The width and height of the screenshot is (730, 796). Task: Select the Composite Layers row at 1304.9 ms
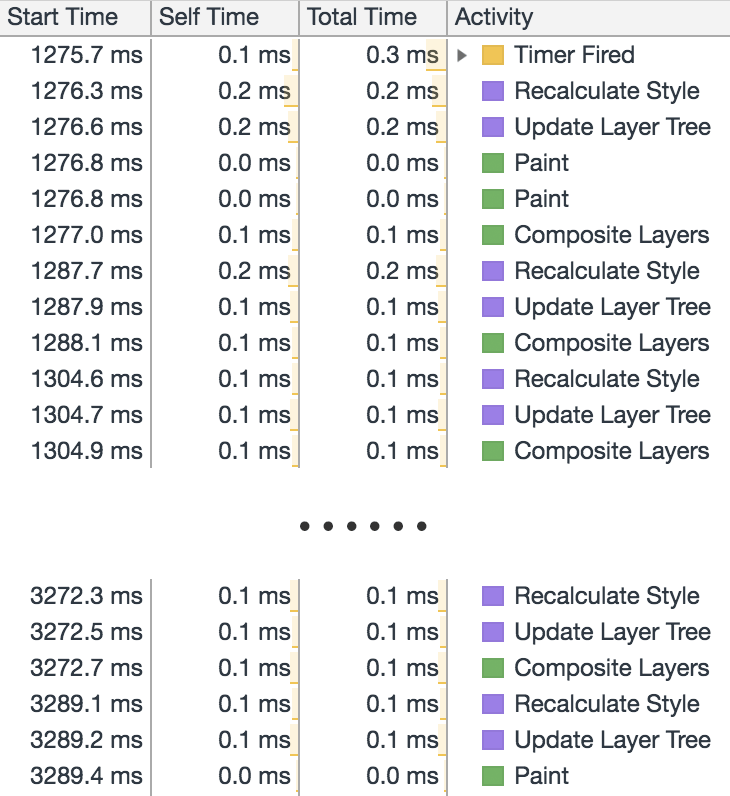click(611, 451)
